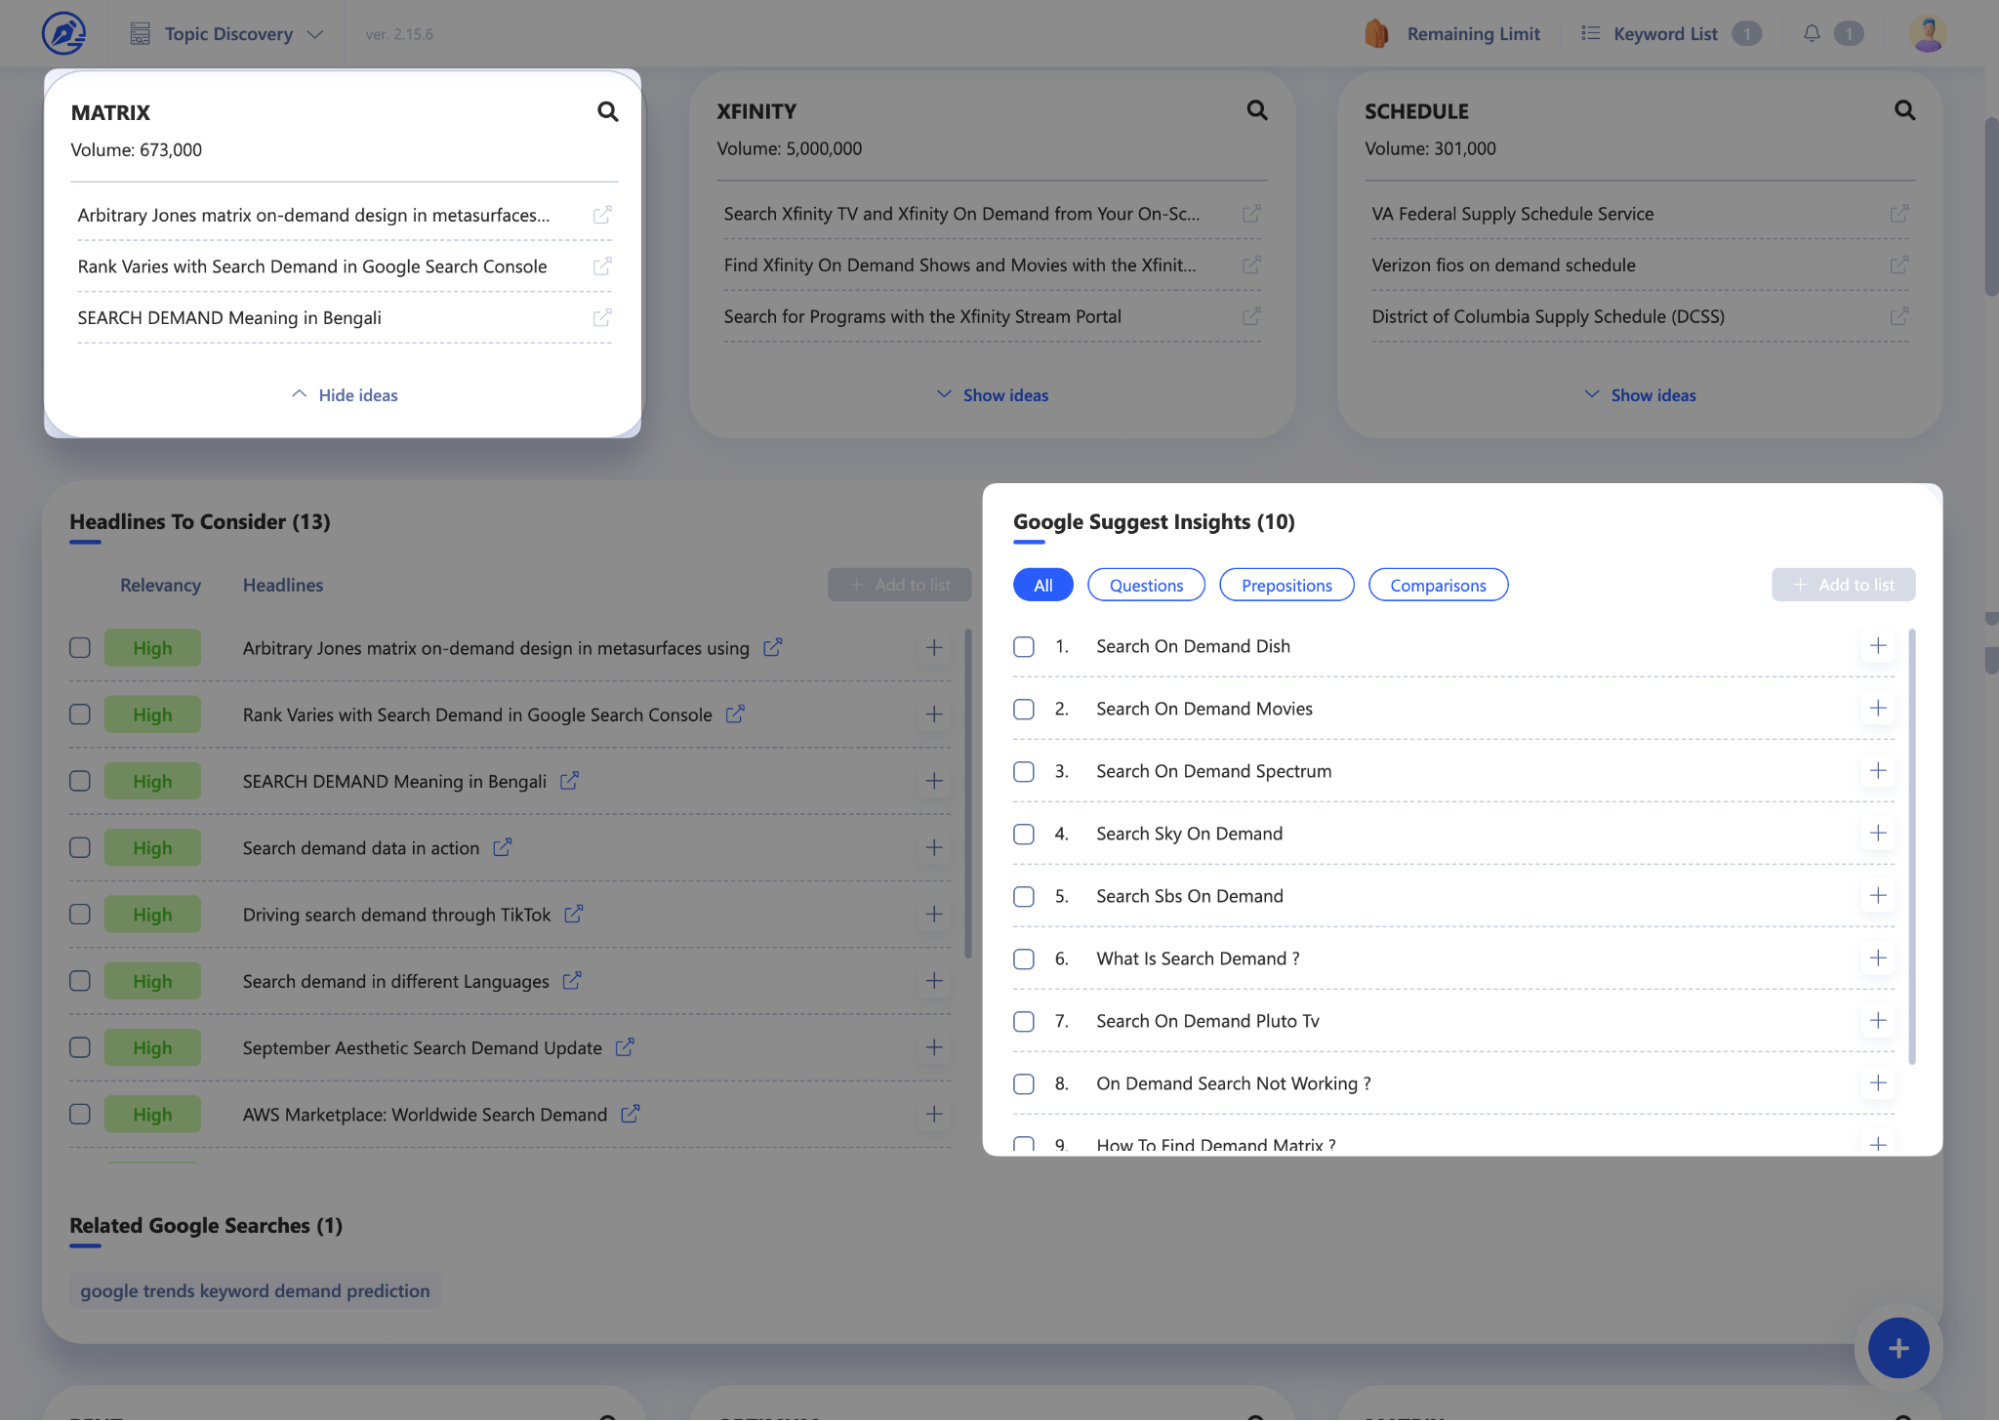Image resolution: width=1999 pixels, height=1421 pixels.
Task: Select the Questions filter tab
Action: [x=1146, y=585]
